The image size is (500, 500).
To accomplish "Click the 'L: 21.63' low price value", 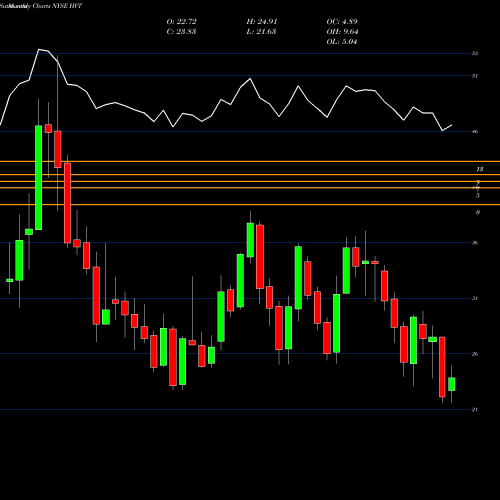I will click(261, 32).
